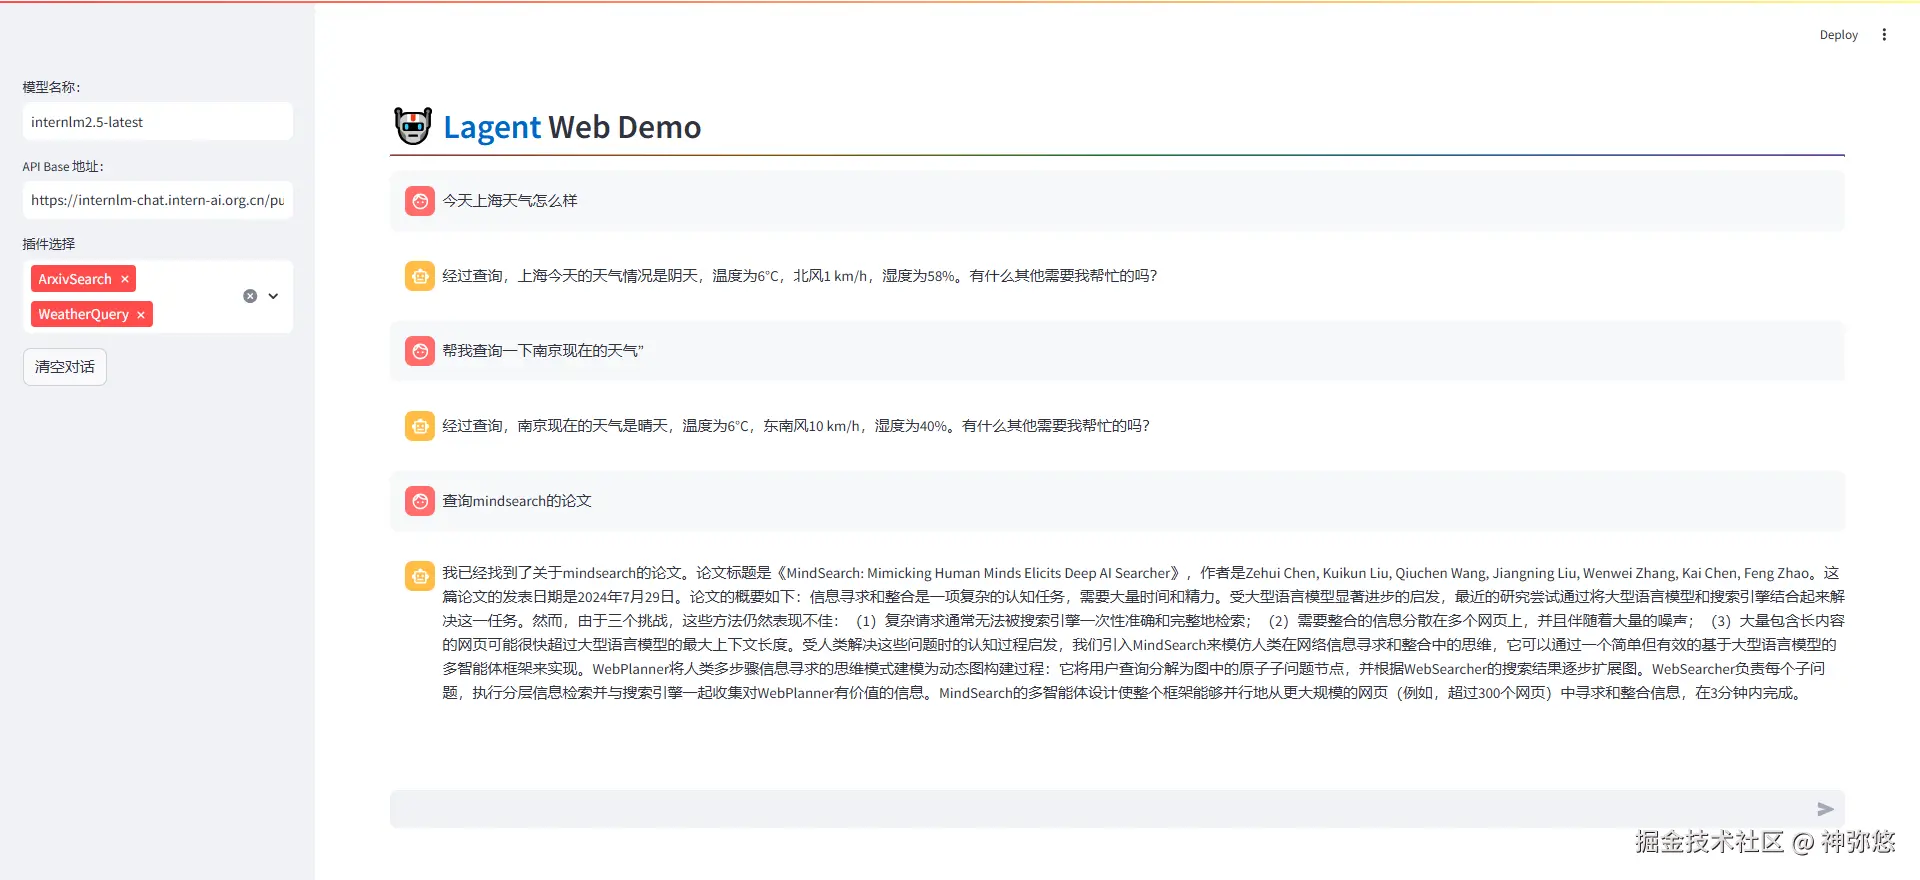Focus the 模型名称 input field
This screenshot has height=880, width=1920.
point(158,122)
